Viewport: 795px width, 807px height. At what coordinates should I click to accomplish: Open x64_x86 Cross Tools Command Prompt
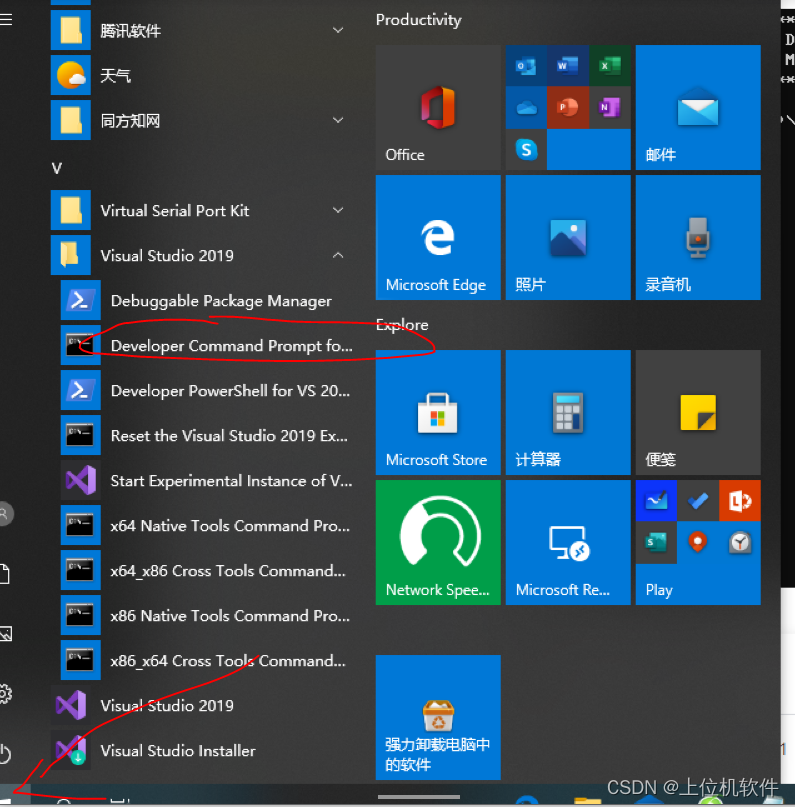click(207, 571)
